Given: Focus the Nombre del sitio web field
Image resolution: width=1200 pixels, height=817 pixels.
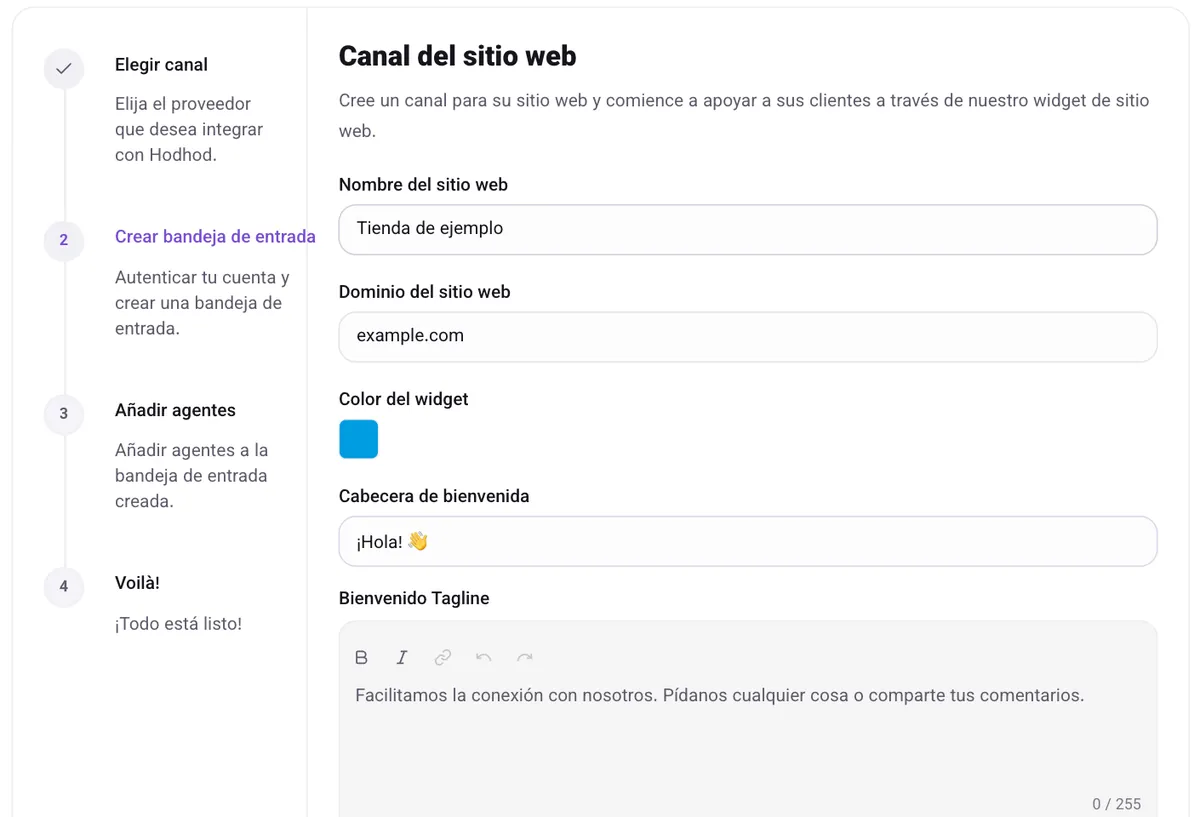Looking at the screenshot, I should pyautogui.click(x=748, y=229).
